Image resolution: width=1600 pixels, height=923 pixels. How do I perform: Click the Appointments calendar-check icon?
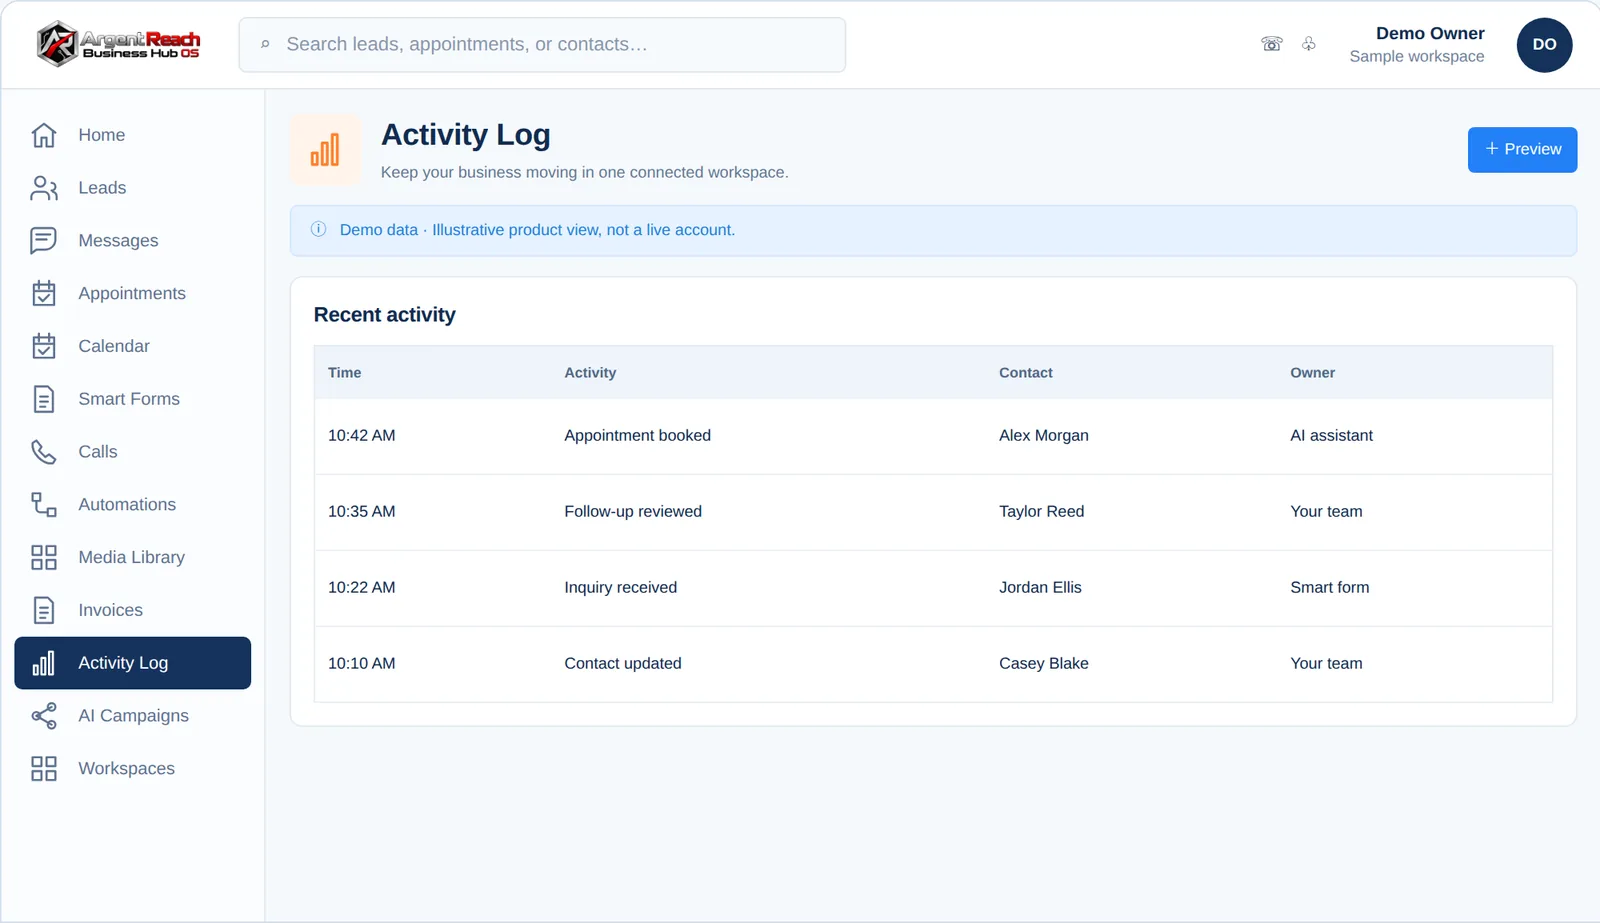[x=44, y=293]
